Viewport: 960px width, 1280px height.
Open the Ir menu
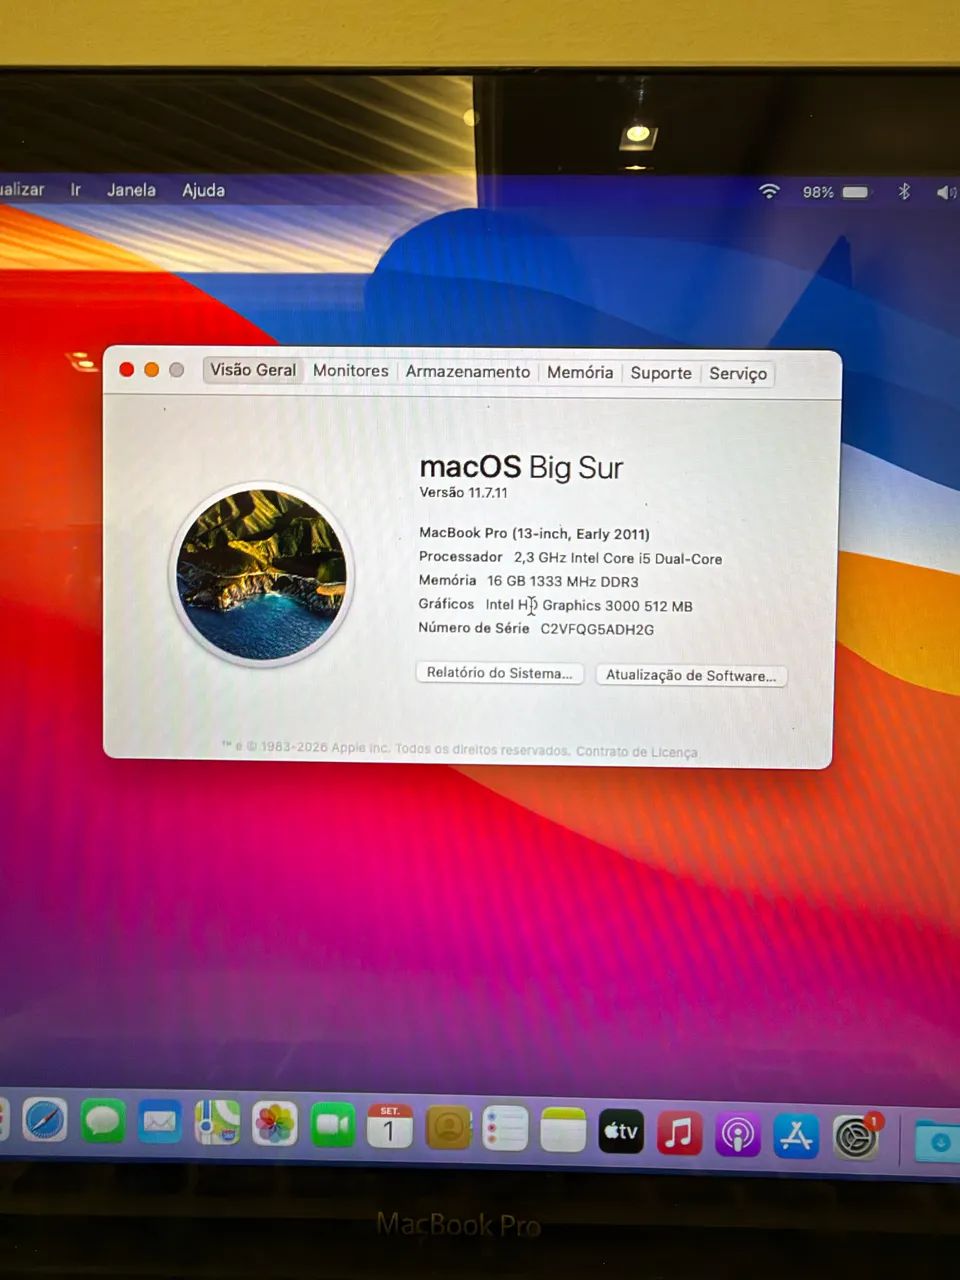75,190
